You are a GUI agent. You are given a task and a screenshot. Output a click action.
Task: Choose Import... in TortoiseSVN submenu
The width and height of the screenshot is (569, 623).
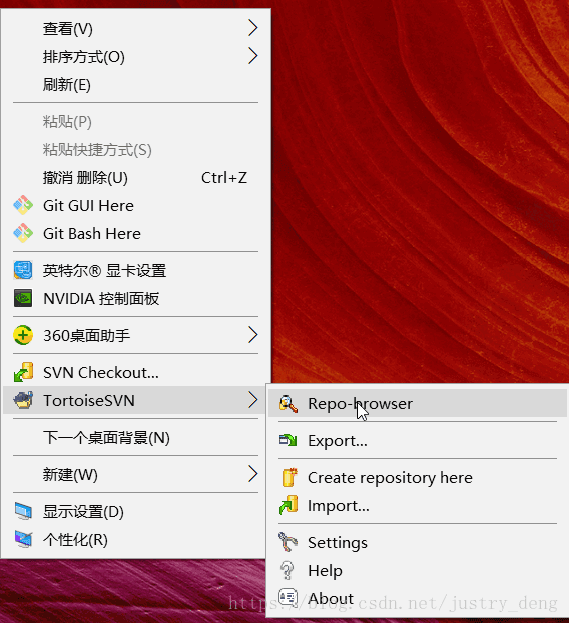(x=417, y=505)
